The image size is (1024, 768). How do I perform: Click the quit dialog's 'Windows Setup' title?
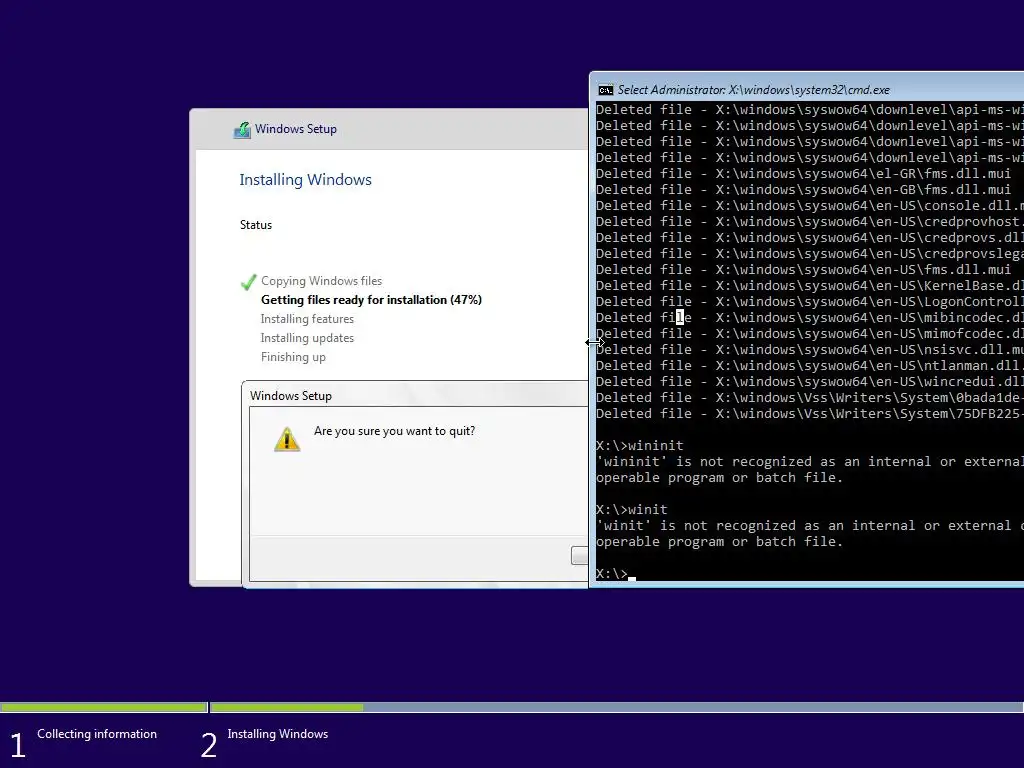[291, 396]
